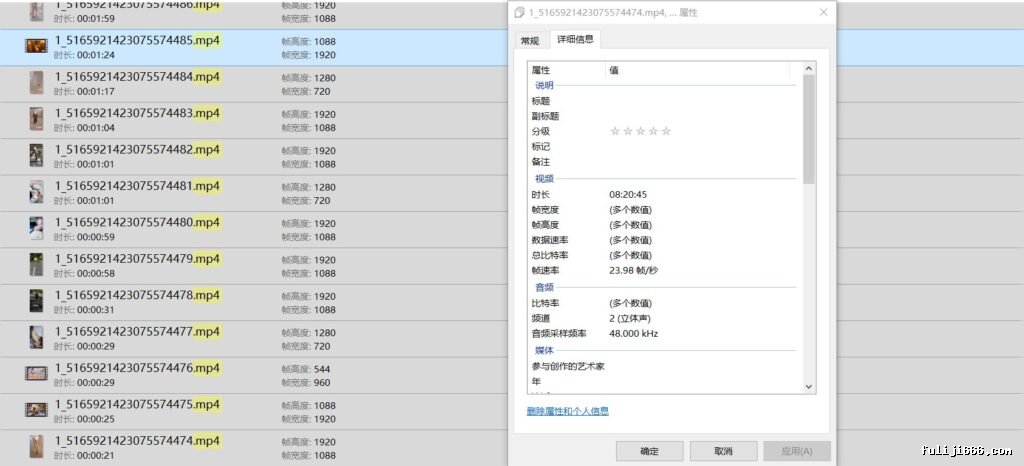Click the file icon in dialog title bar
1024x466 pixels.
pyautogui.click(x=520, y=12)
